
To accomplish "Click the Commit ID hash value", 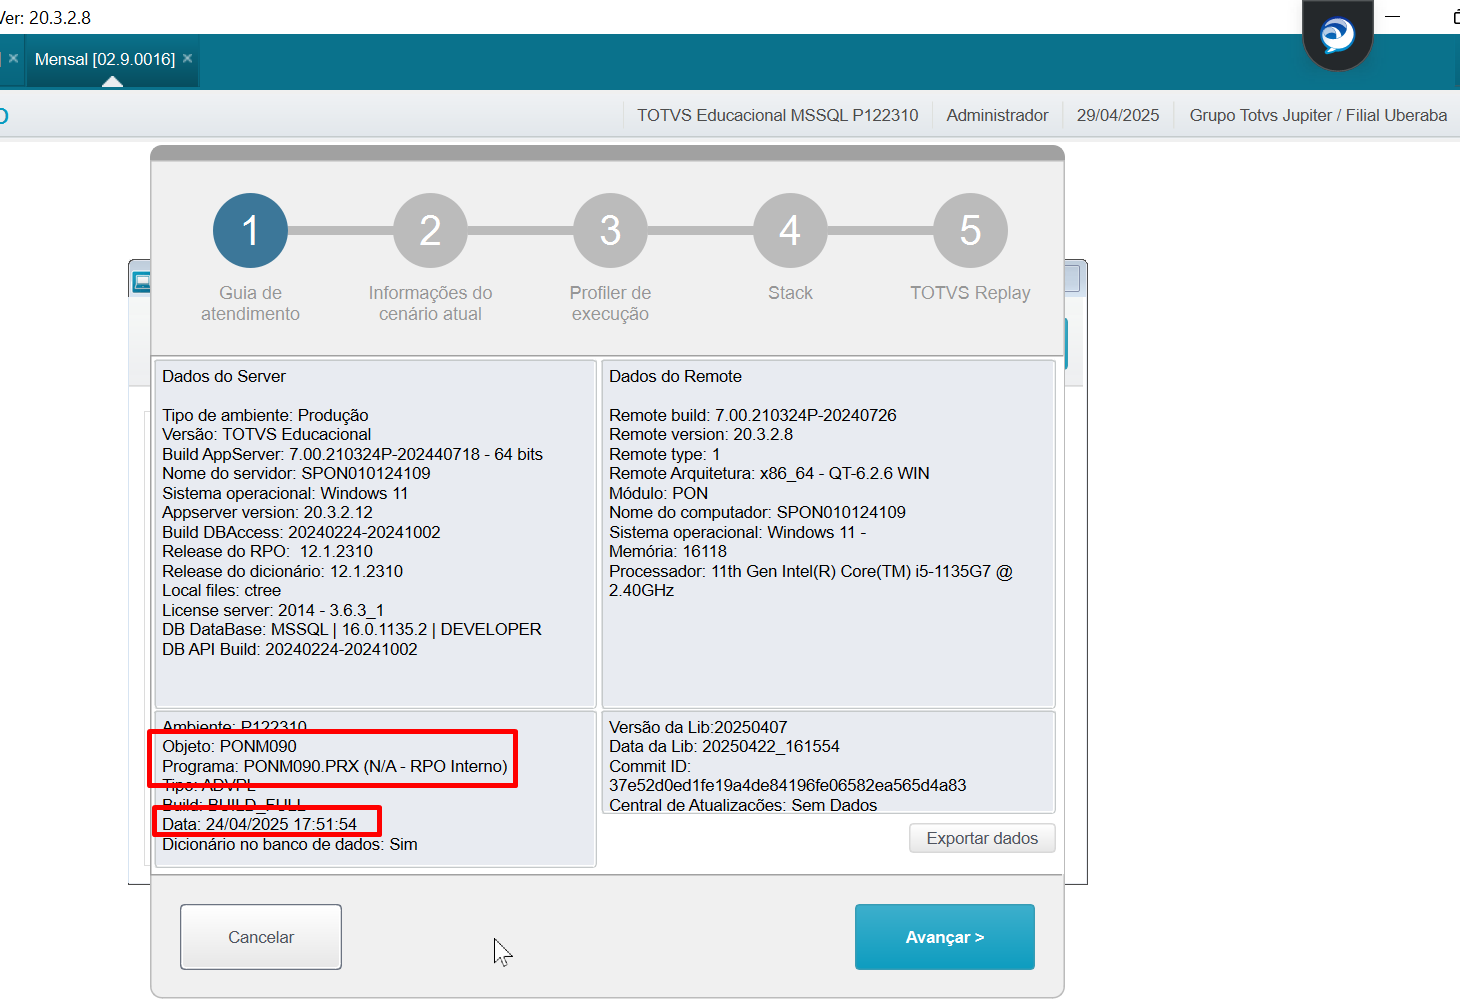I will click(788, 785).
